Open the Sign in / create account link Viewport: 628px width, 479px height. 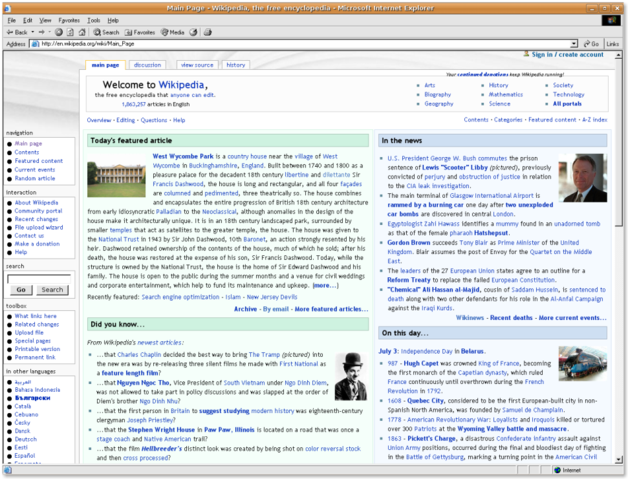pyautogui.click(x=567, y=55)
